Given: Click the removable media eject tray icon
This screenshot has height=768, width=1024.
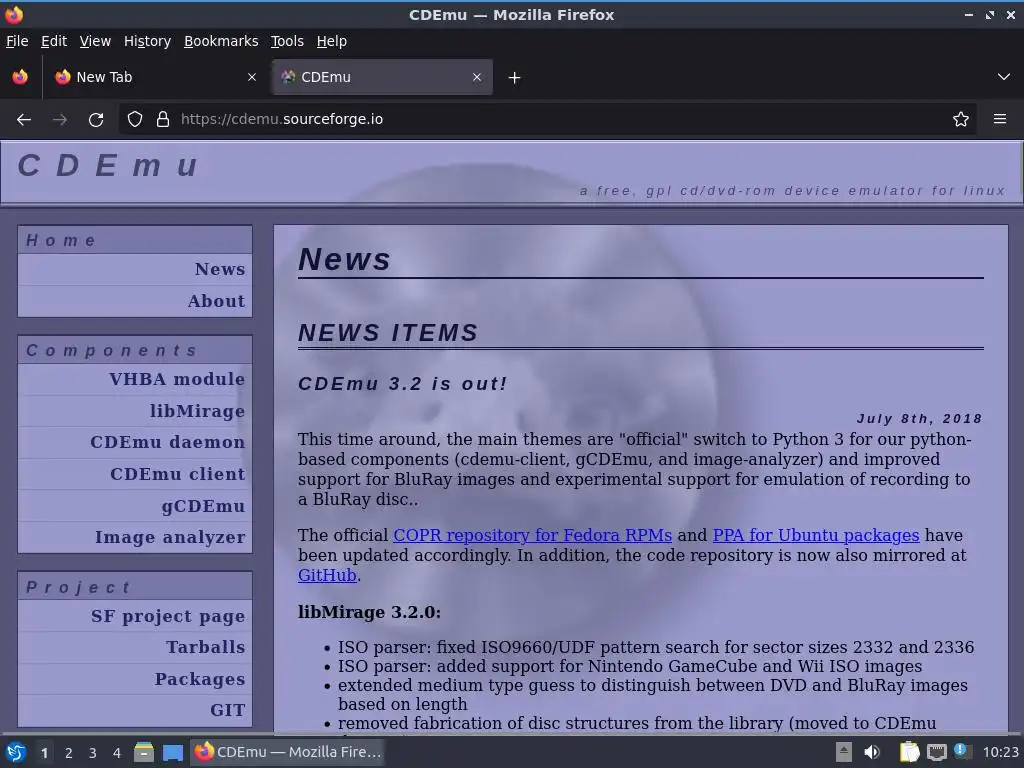Looking at the screenshot, I should point(844,752).
